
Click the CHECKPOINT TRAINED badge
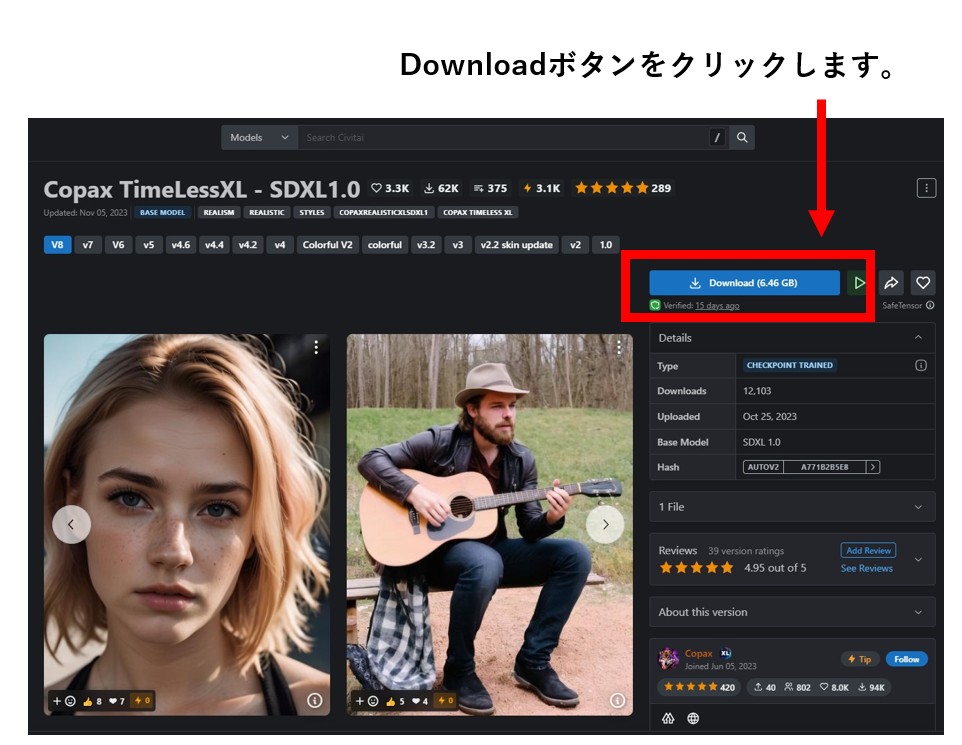click(x=790, y=365)
